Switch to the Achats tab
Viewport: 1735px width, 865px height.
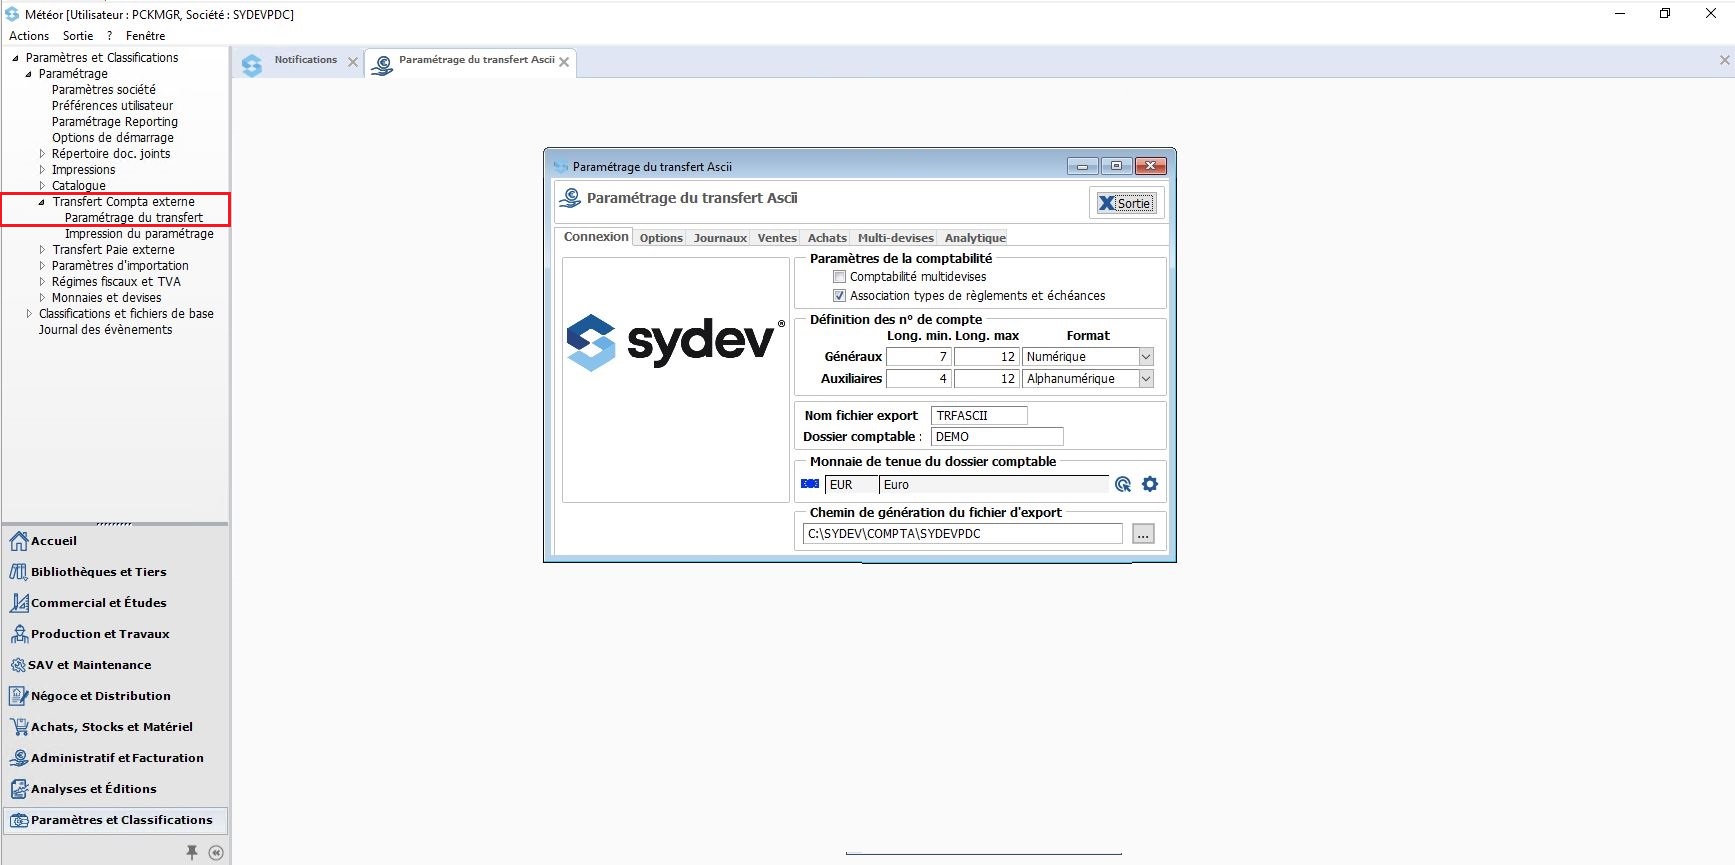coord(827,238)
